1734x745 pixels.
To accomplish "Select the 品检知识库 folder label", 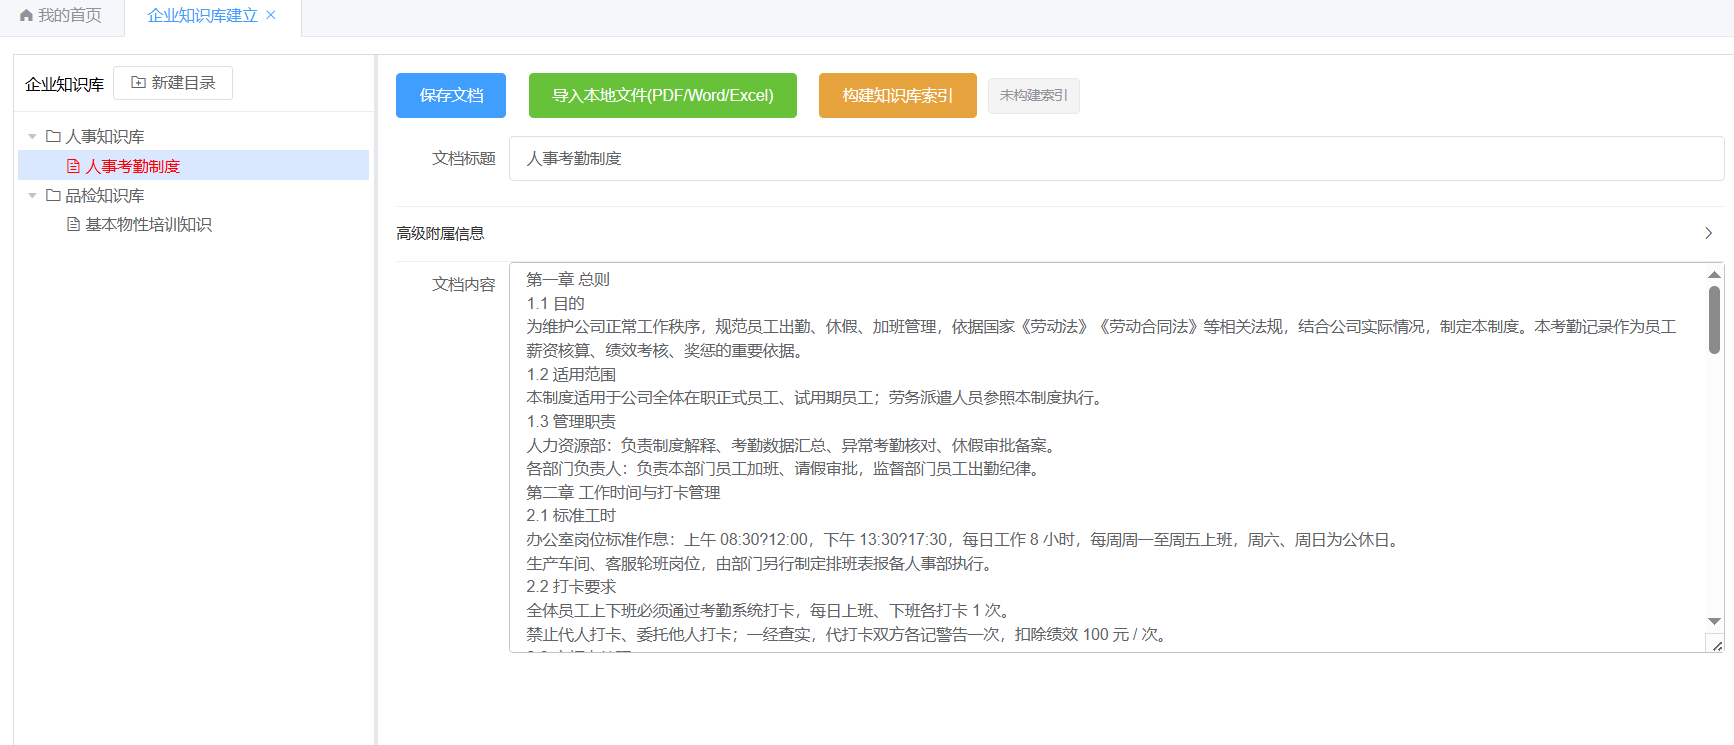I will click(105, 196).
